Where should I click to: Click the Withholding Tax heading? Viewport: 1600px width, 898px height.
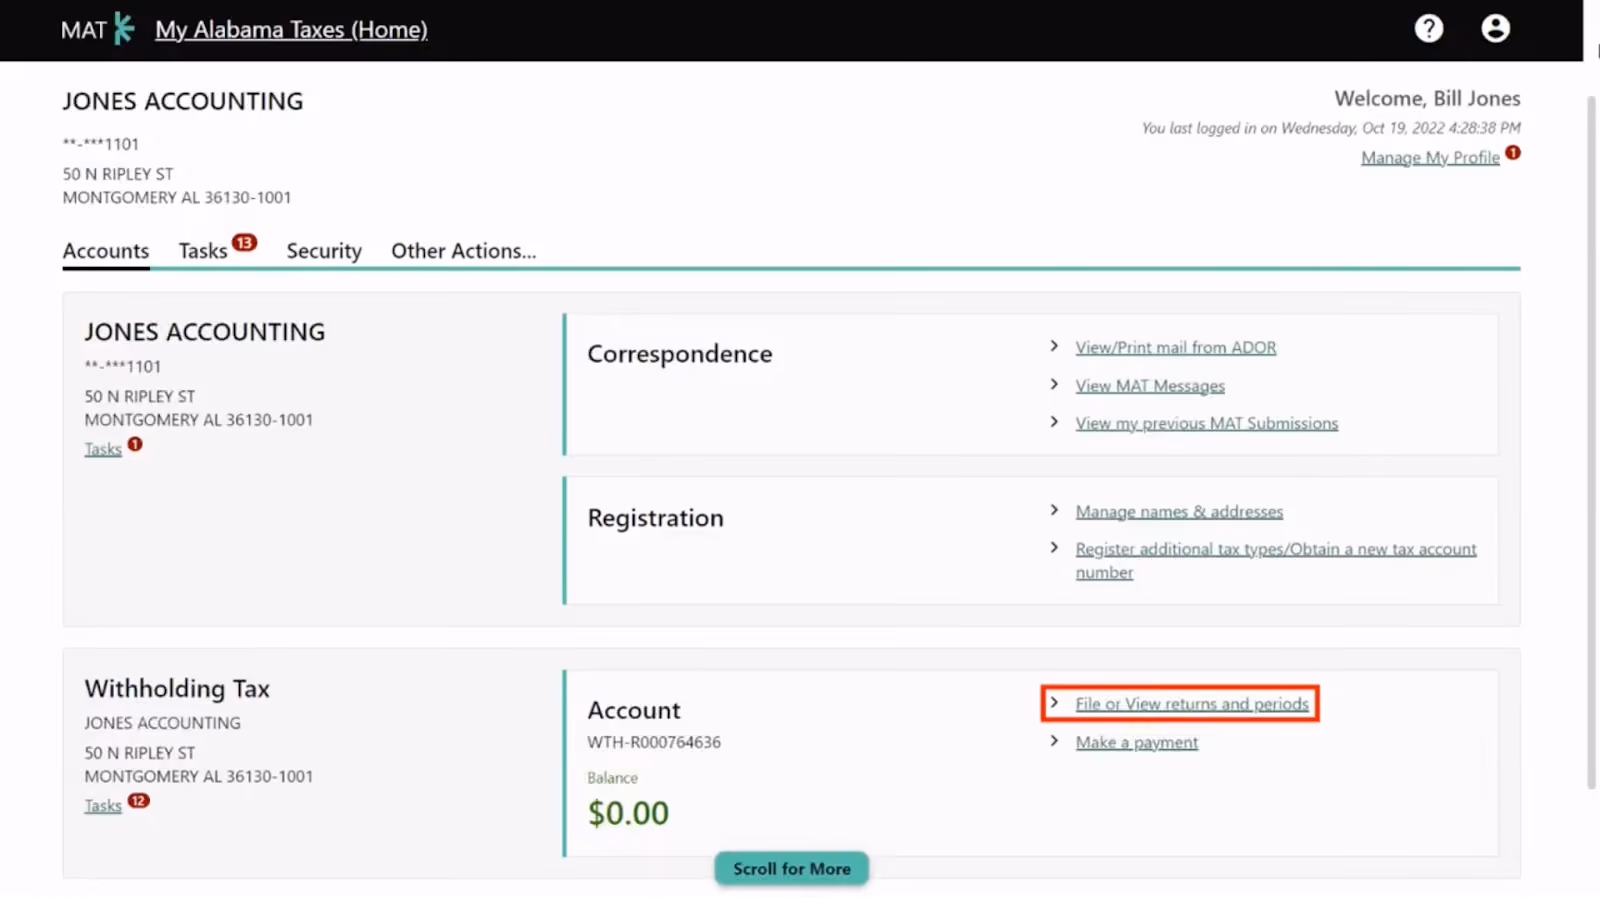pos(177,688)
